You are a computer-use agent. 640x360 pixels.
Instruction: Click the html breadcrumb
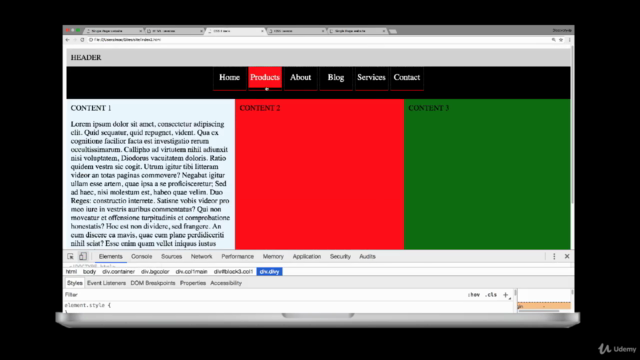[71, 271]
